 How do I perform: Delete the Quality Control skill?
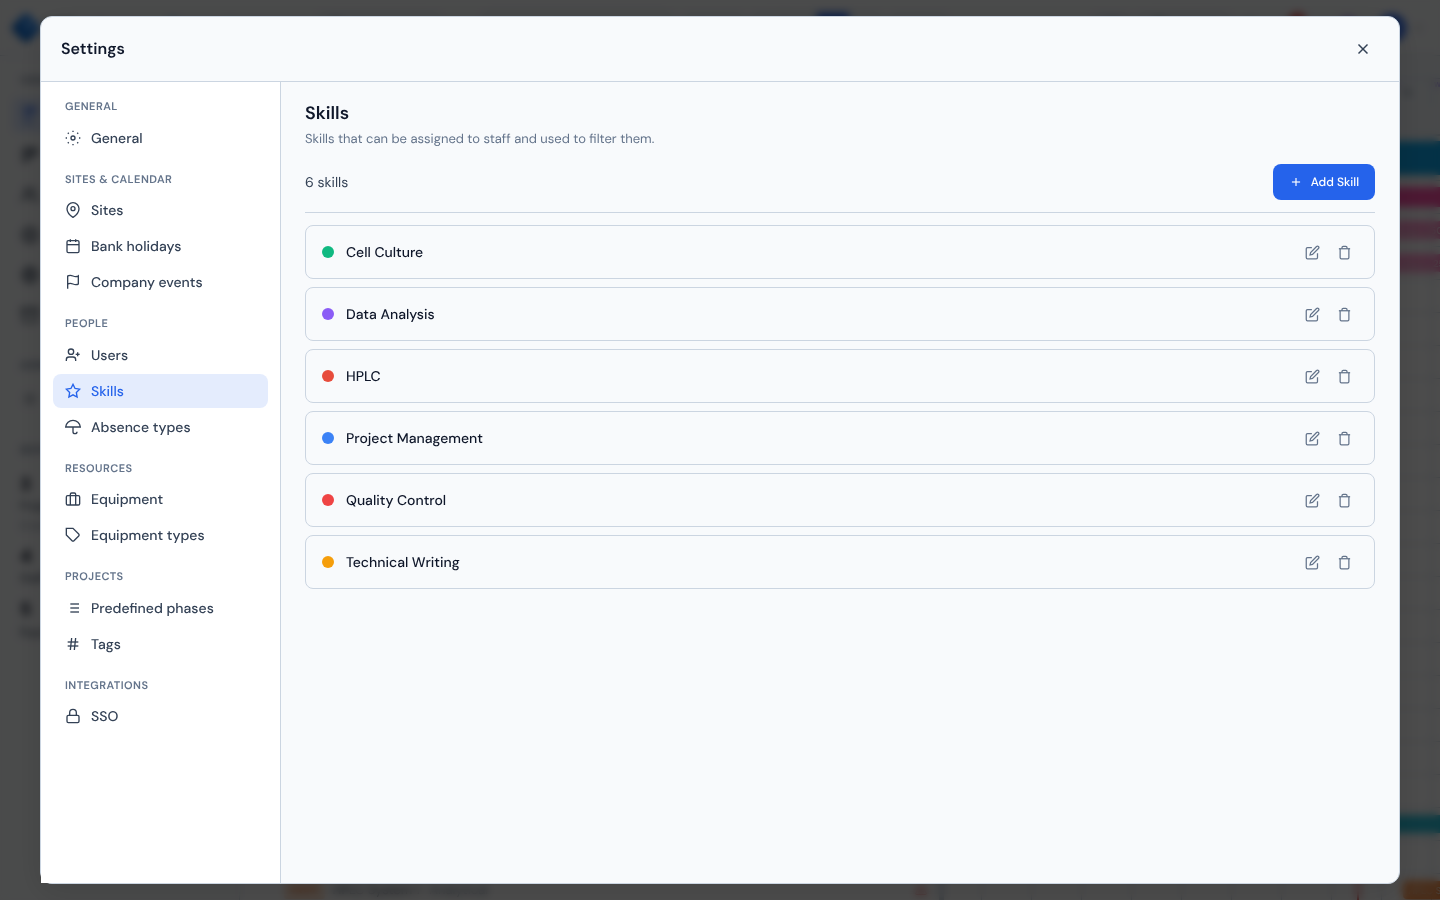pos(1344,500)
